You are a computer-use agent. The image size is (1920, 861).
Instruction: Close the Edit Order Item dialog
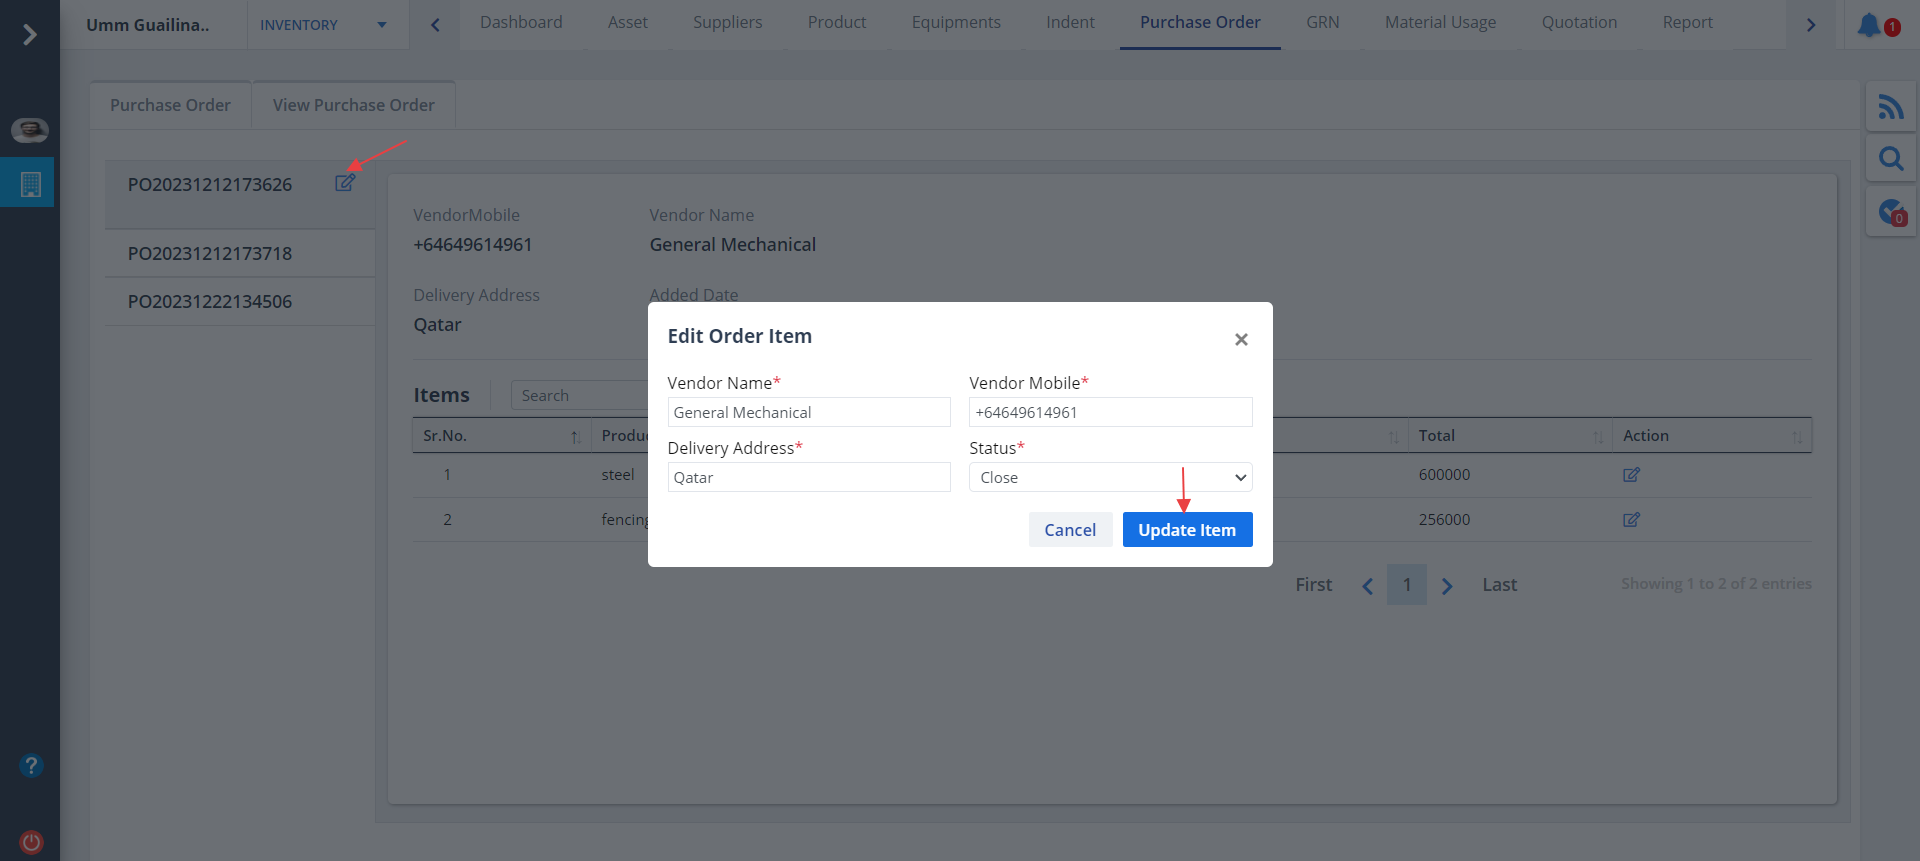(1241, 340)
